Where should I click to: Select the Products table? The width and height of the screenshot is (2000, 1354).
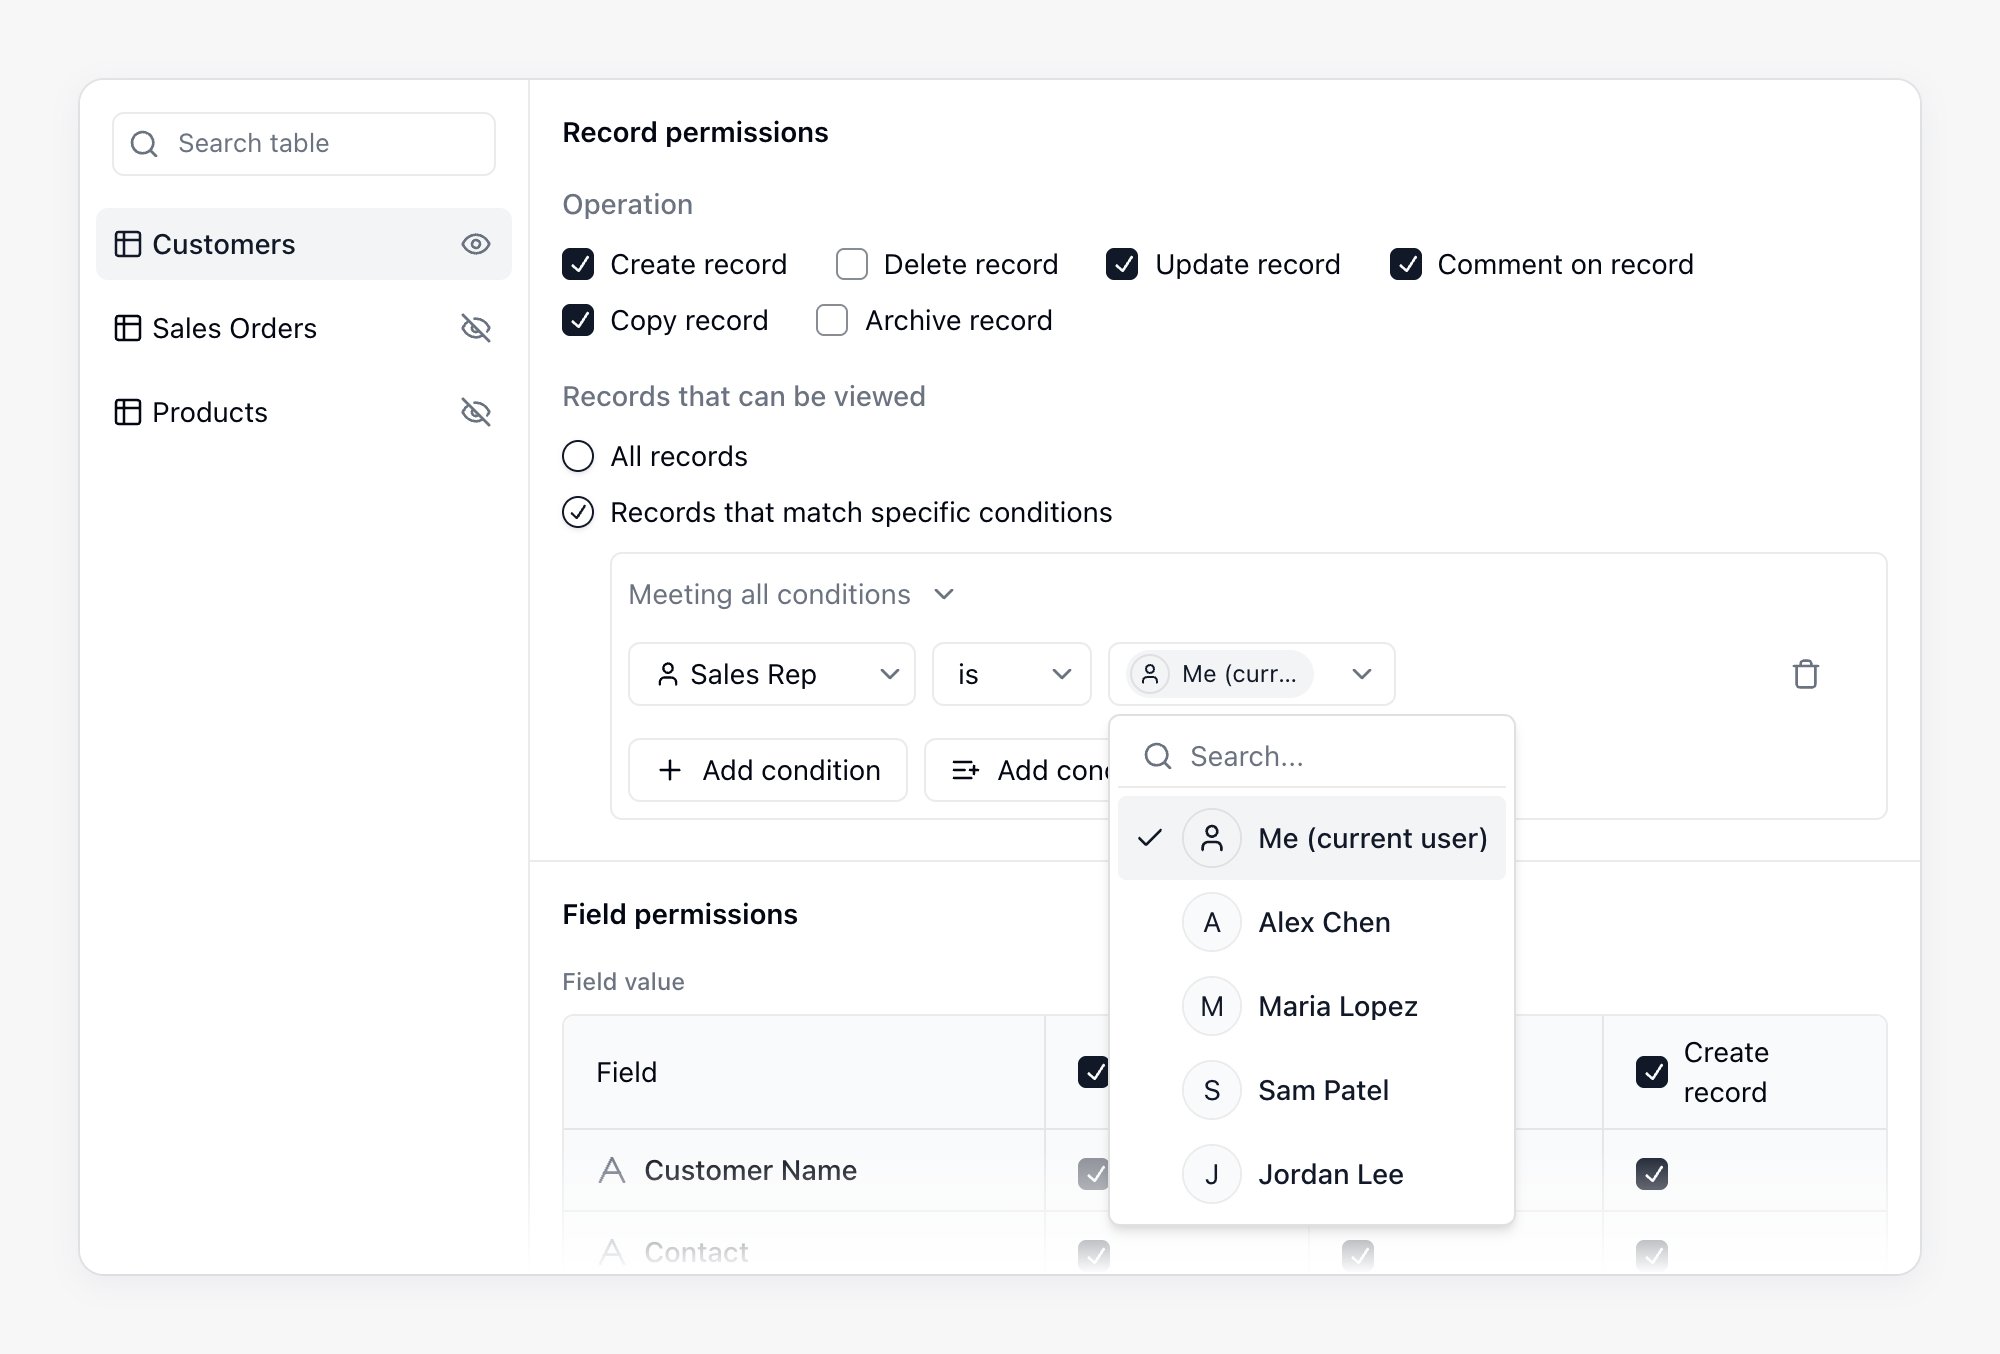(x=304, y=412)
